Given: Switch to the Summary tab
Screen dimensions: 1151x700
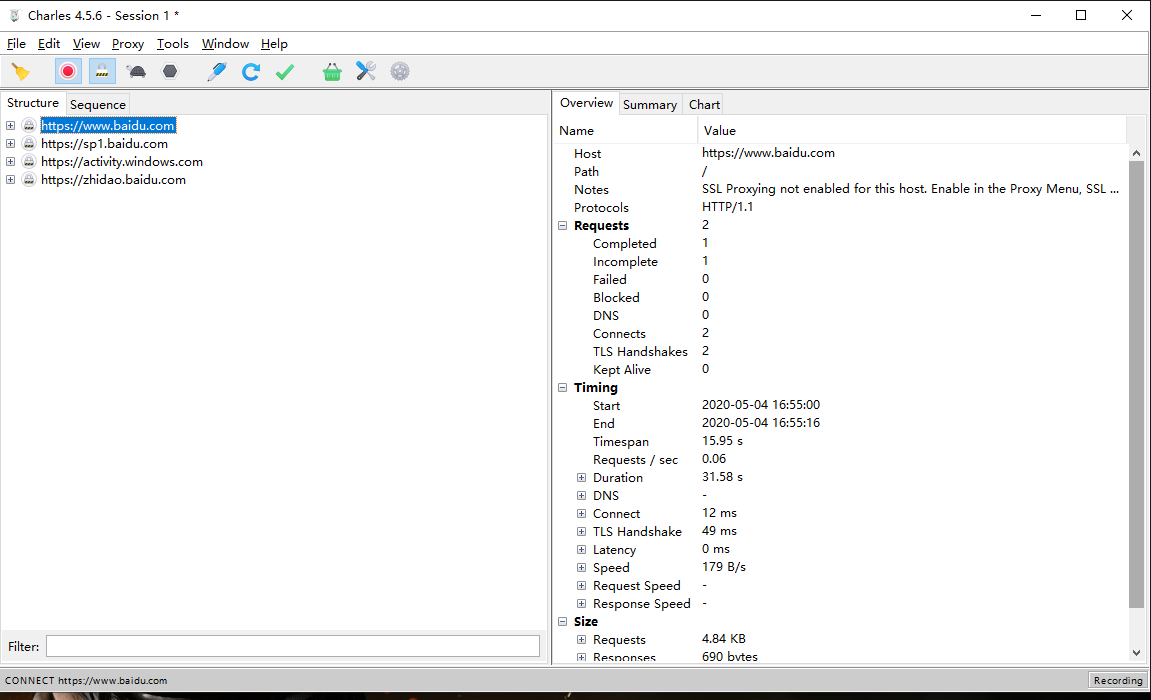Looking at the screenshot, I should [650, 104].
